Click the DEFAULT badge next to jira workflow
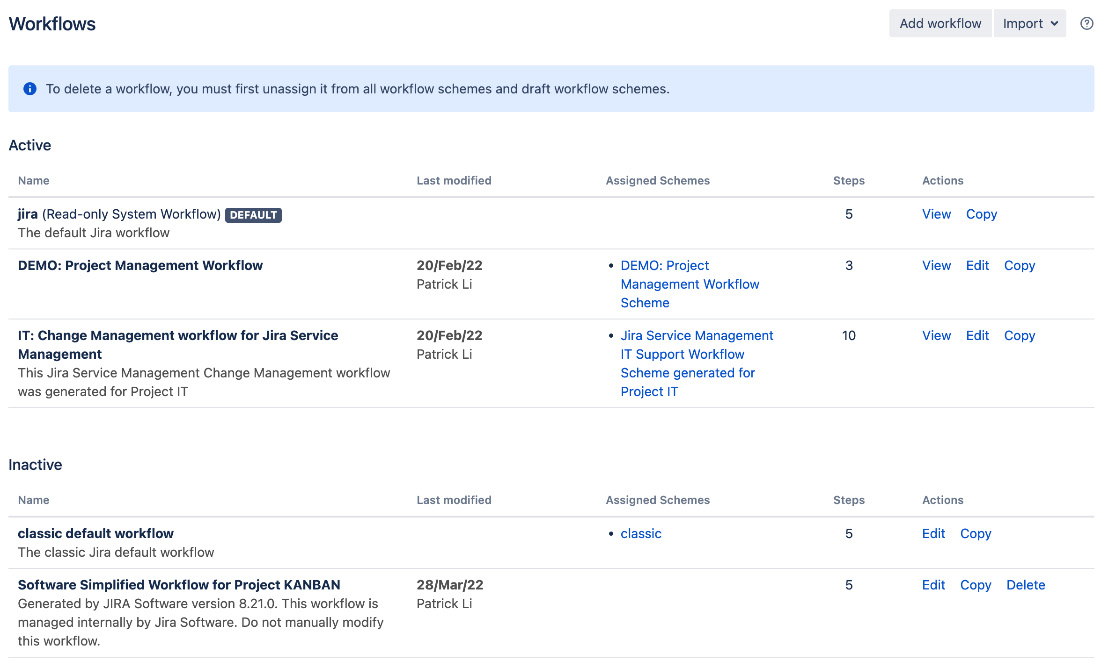The height and width of the screenshot is (667, 1101). click(253, 214)
